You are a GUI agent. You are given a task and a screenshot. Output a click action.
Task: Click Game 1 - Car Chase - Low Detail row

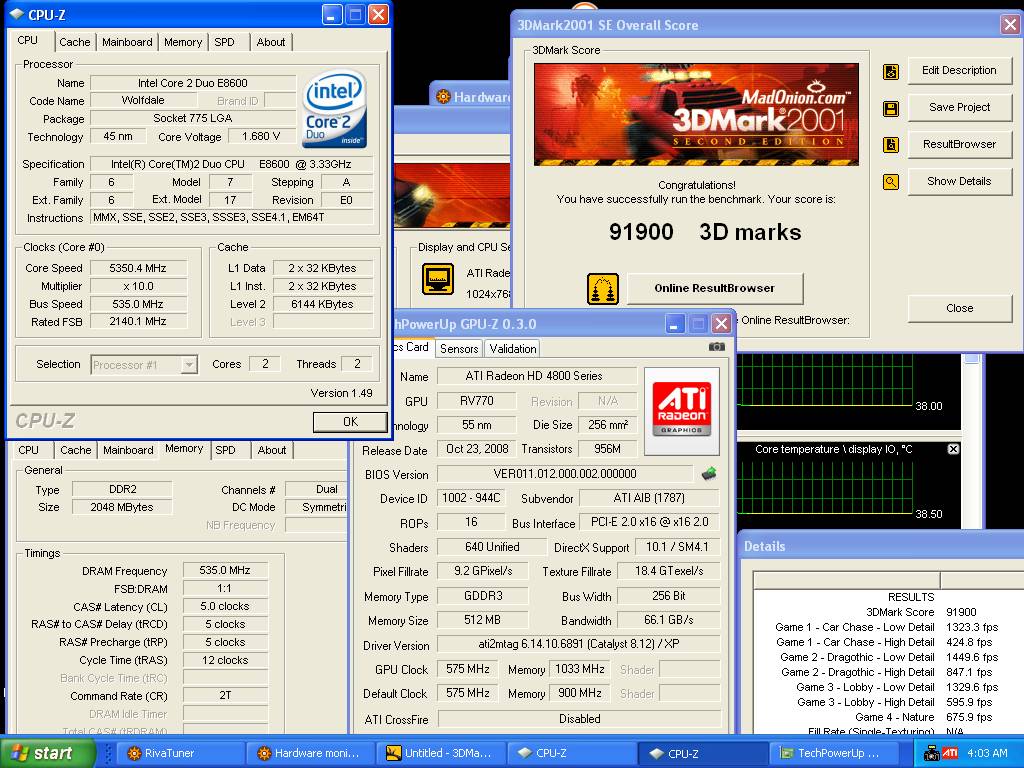(886, 627)
